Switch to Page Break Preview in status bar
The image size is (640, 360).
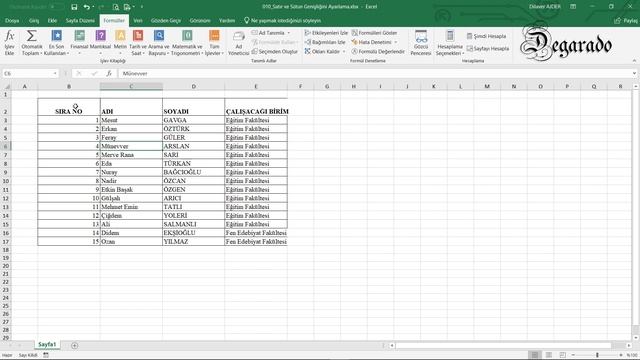(x=562, y=355)
